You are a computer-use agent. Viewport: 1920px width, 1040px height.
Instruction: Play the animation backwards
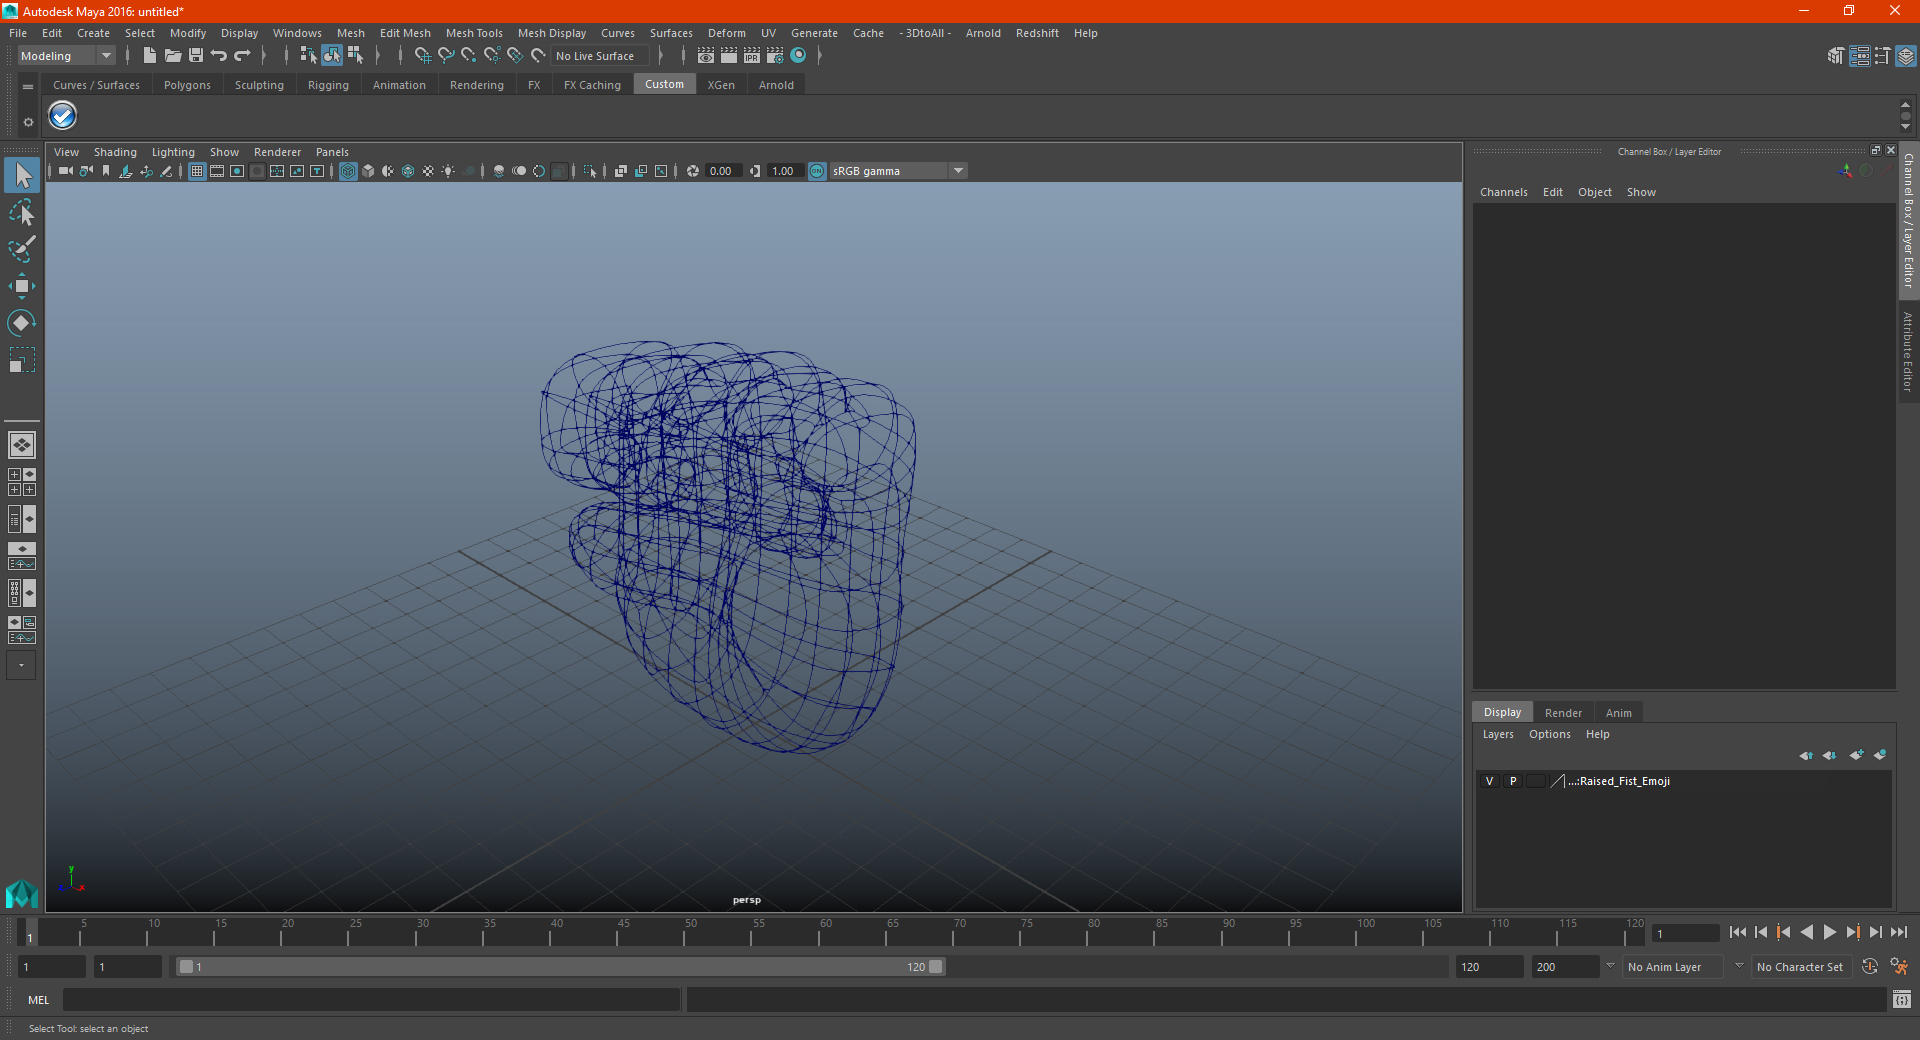(x=1806, y=932)
